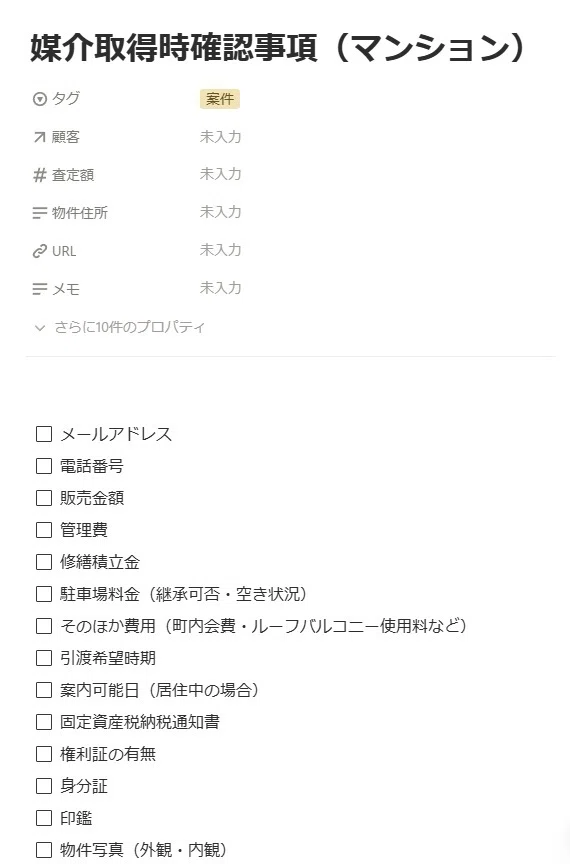Image resolution: width=570 pixels, height=864 pixels.
Task: Click the URL link icon
Action: tap(40, 251)
